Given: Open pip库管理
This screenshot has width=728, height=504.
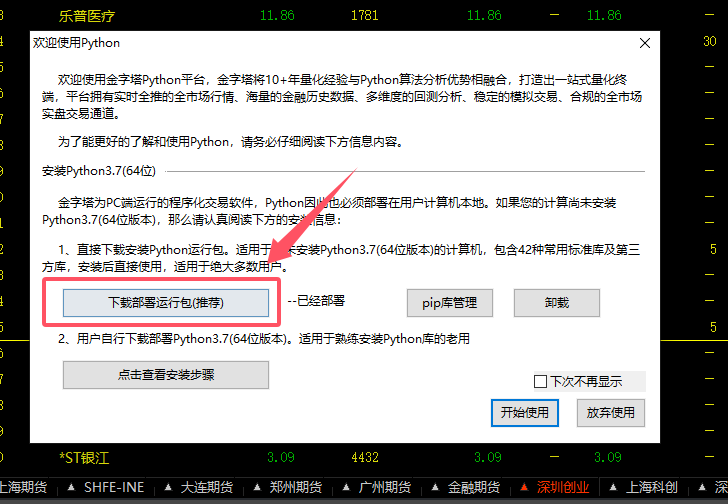Looking at the screenshot, I should click(449, 303).
